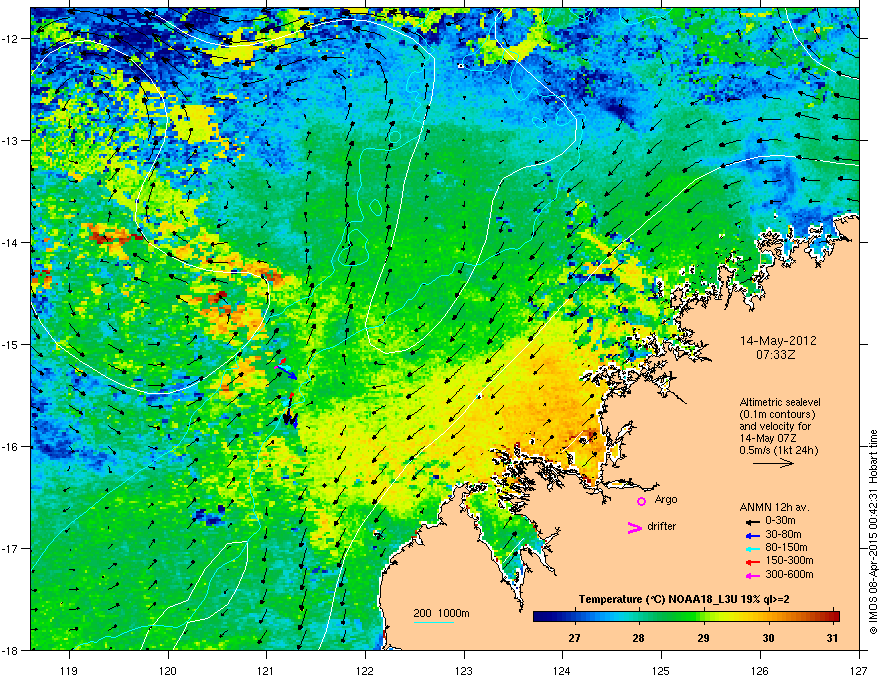Select the black 0-30m legend arrow
The image size is (880, 680).
(752, 521)
